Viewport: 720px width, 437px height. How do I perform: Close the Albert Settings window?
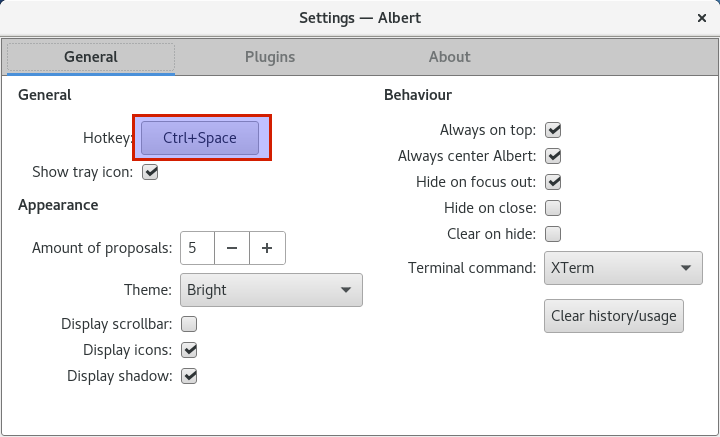click(x=702, y=18)
